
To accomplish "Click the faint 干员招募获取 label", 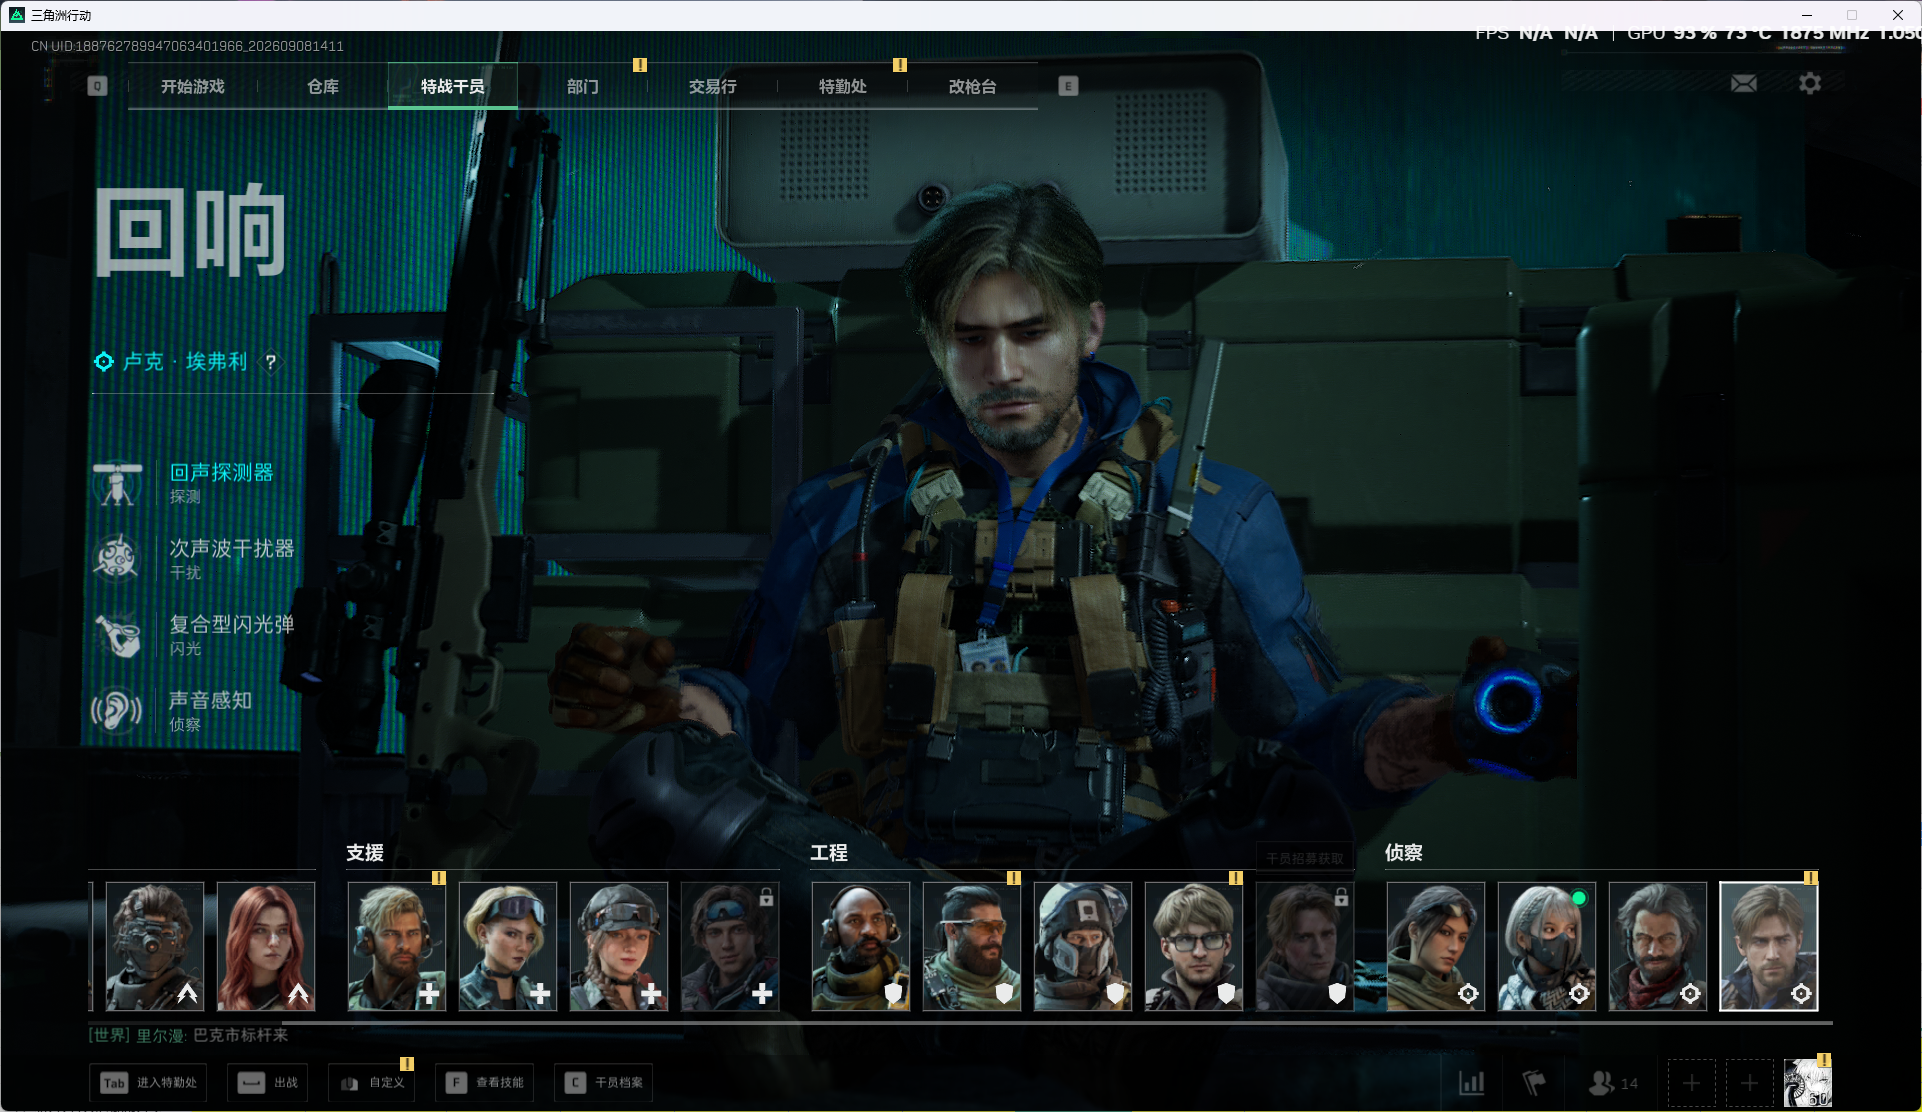I will 1305,858.
